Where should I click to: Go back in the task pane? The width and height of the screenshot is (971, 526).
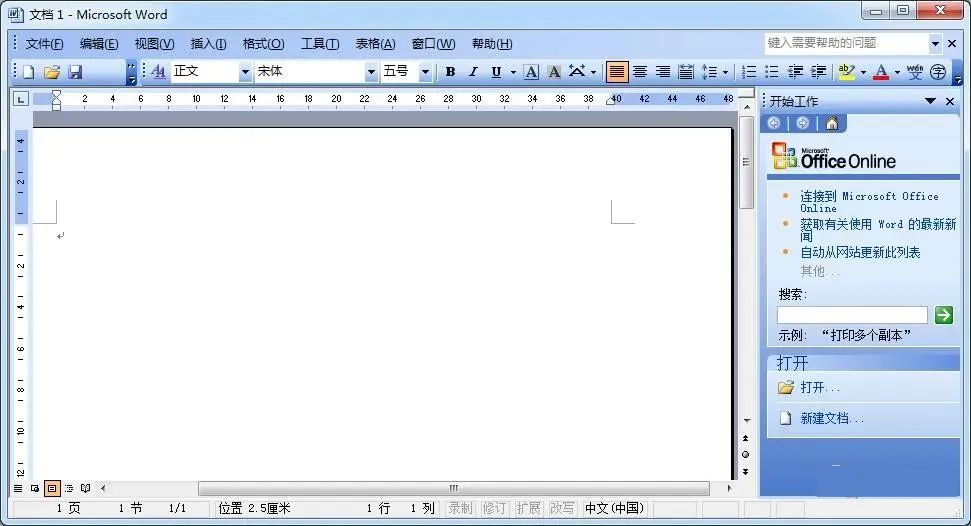(773, 123)
